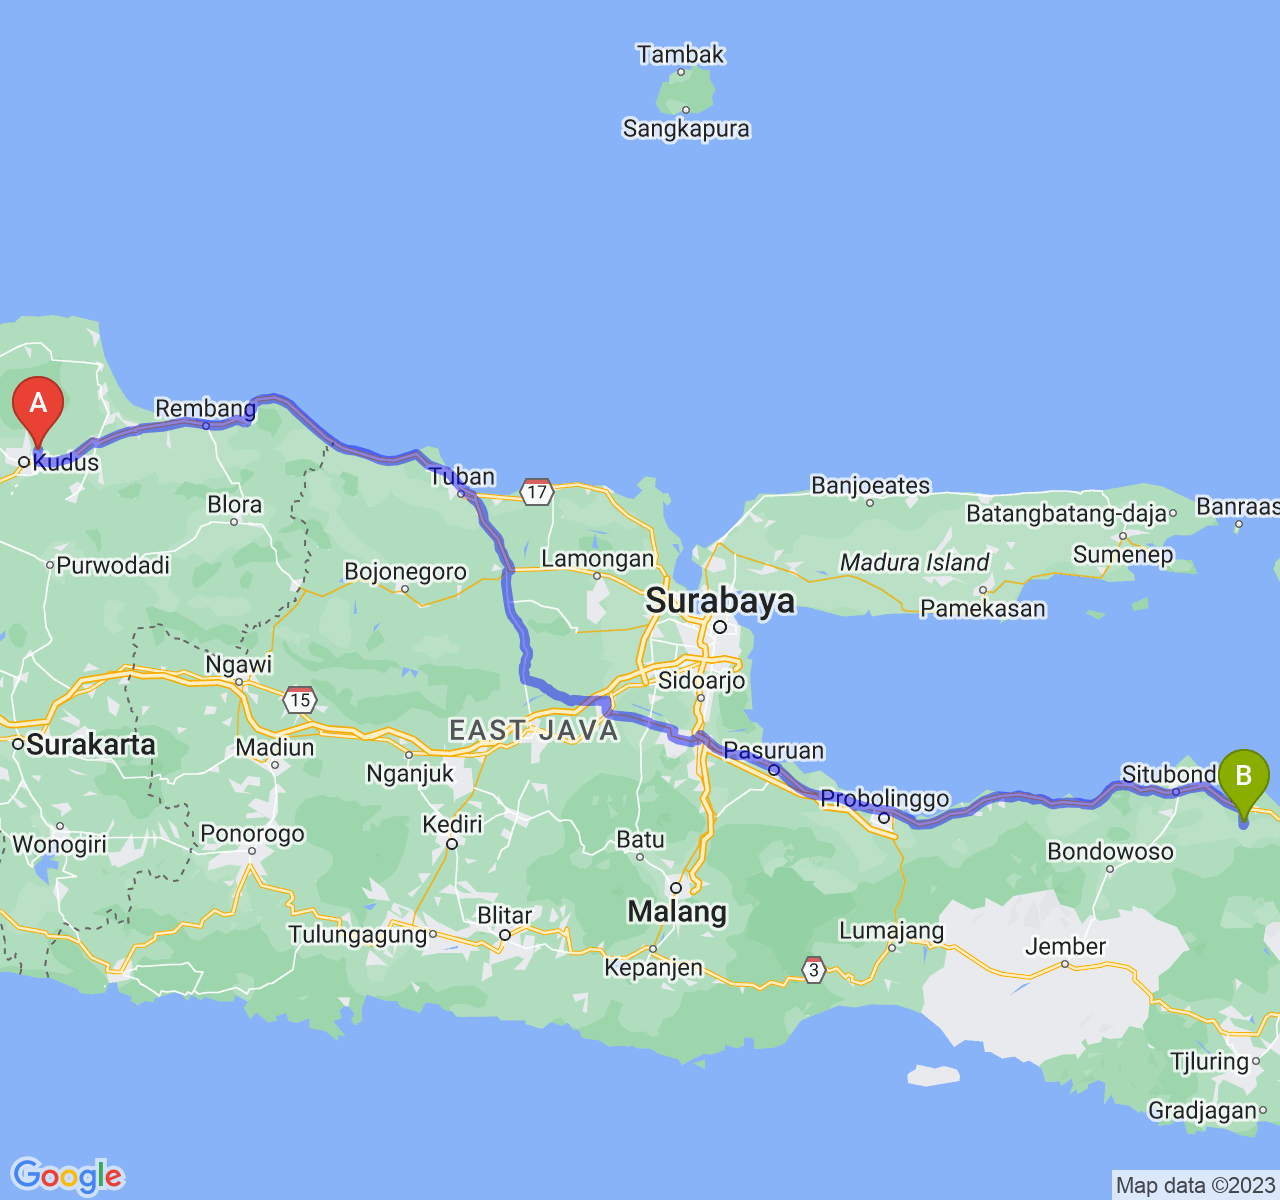Click the Nganjuk town label
This screenshot has width=1280, height=1200.
click(x=410, y=773)
